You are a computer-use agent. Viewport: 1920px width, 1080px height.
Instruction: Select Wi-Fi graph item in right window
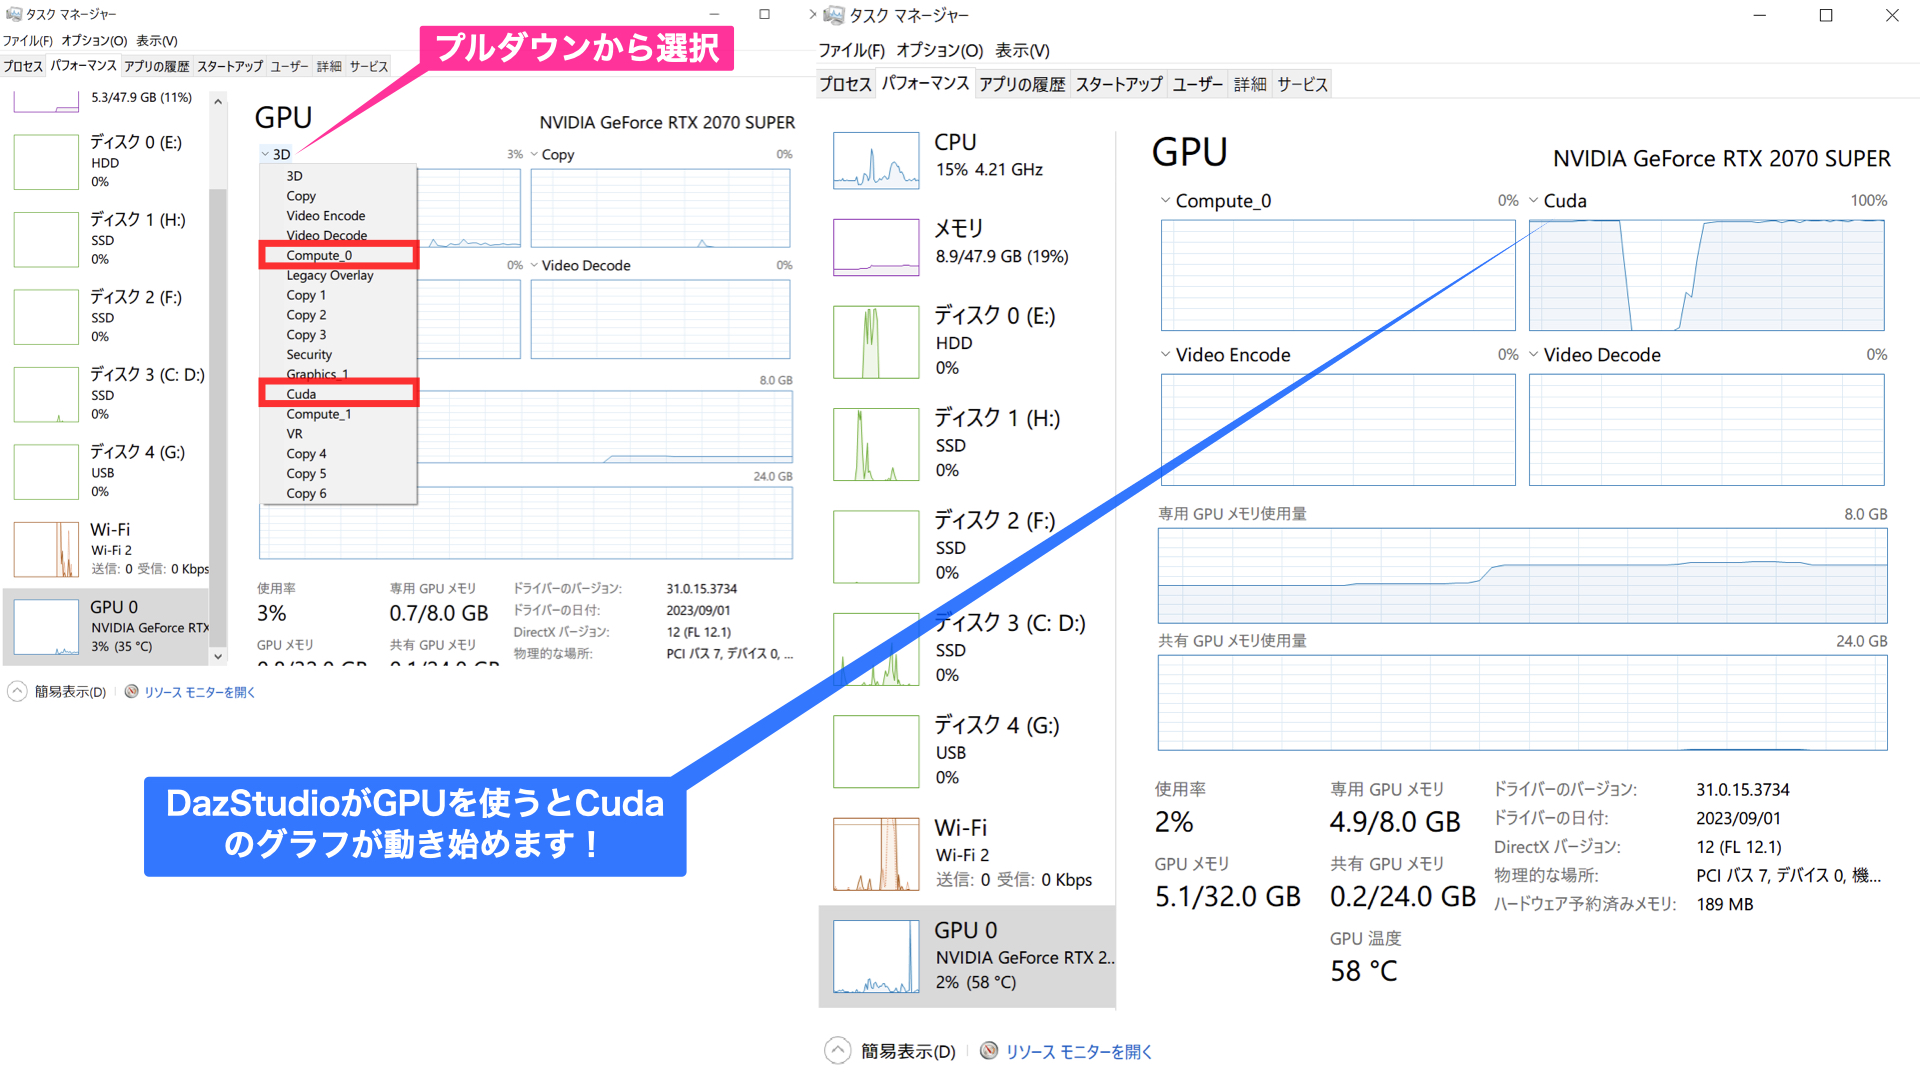tap(966, 853)
